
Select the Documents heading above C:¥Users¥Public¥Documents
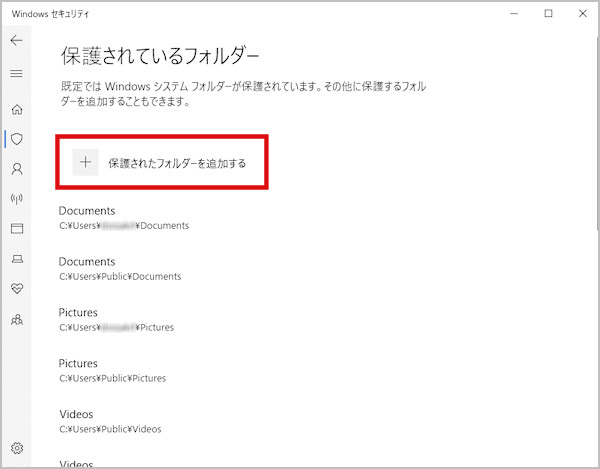(x=87, y=262)
